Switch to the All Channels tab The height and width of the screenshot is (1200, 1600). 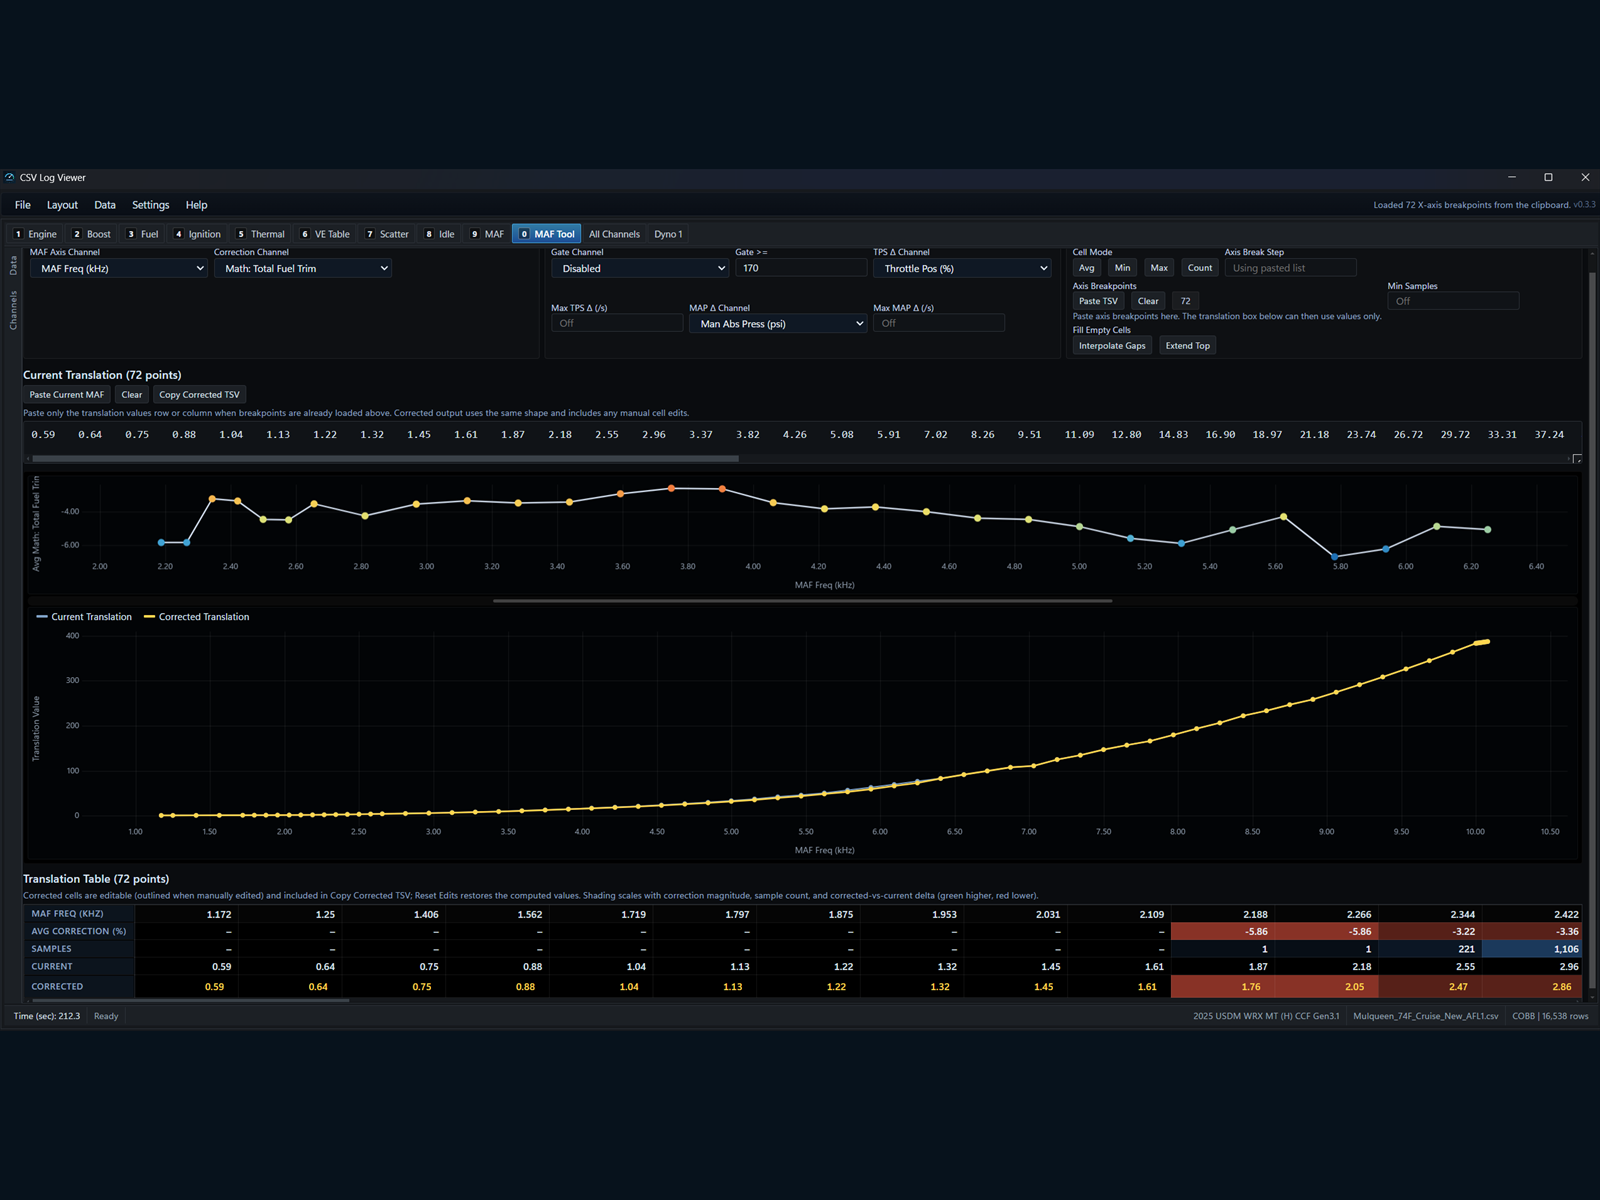614,234
